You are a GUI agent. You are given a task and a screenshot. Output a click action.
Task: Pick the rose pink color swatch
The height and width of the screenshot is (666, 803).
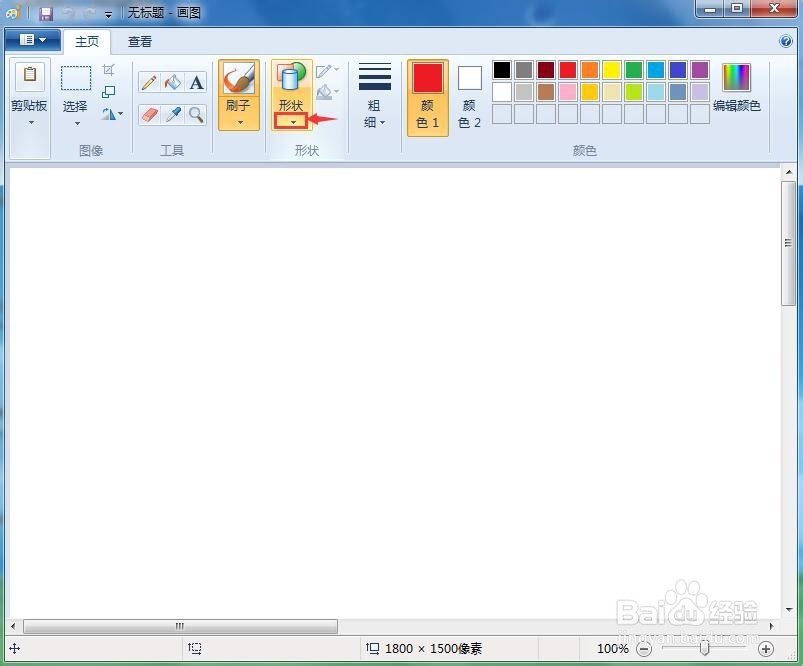point(568,92)
